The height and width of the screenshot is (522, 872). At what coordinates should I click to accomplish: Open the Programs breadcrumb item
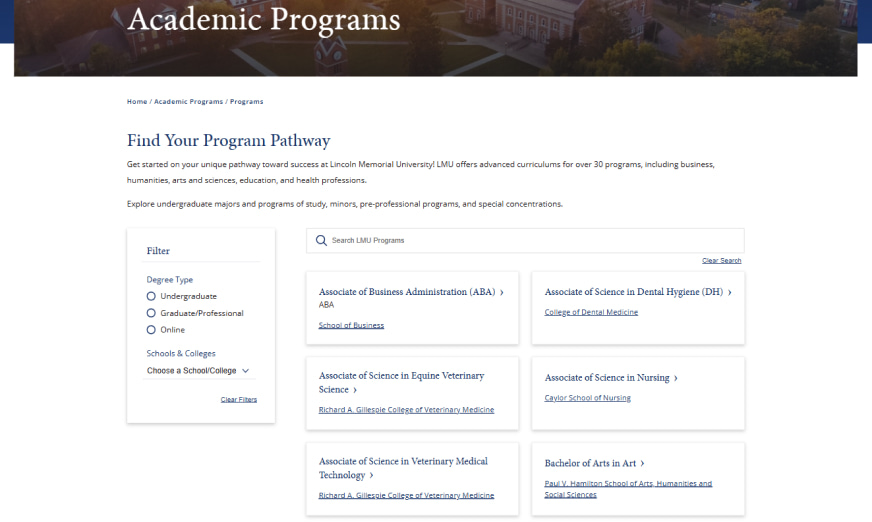point(247,102)
